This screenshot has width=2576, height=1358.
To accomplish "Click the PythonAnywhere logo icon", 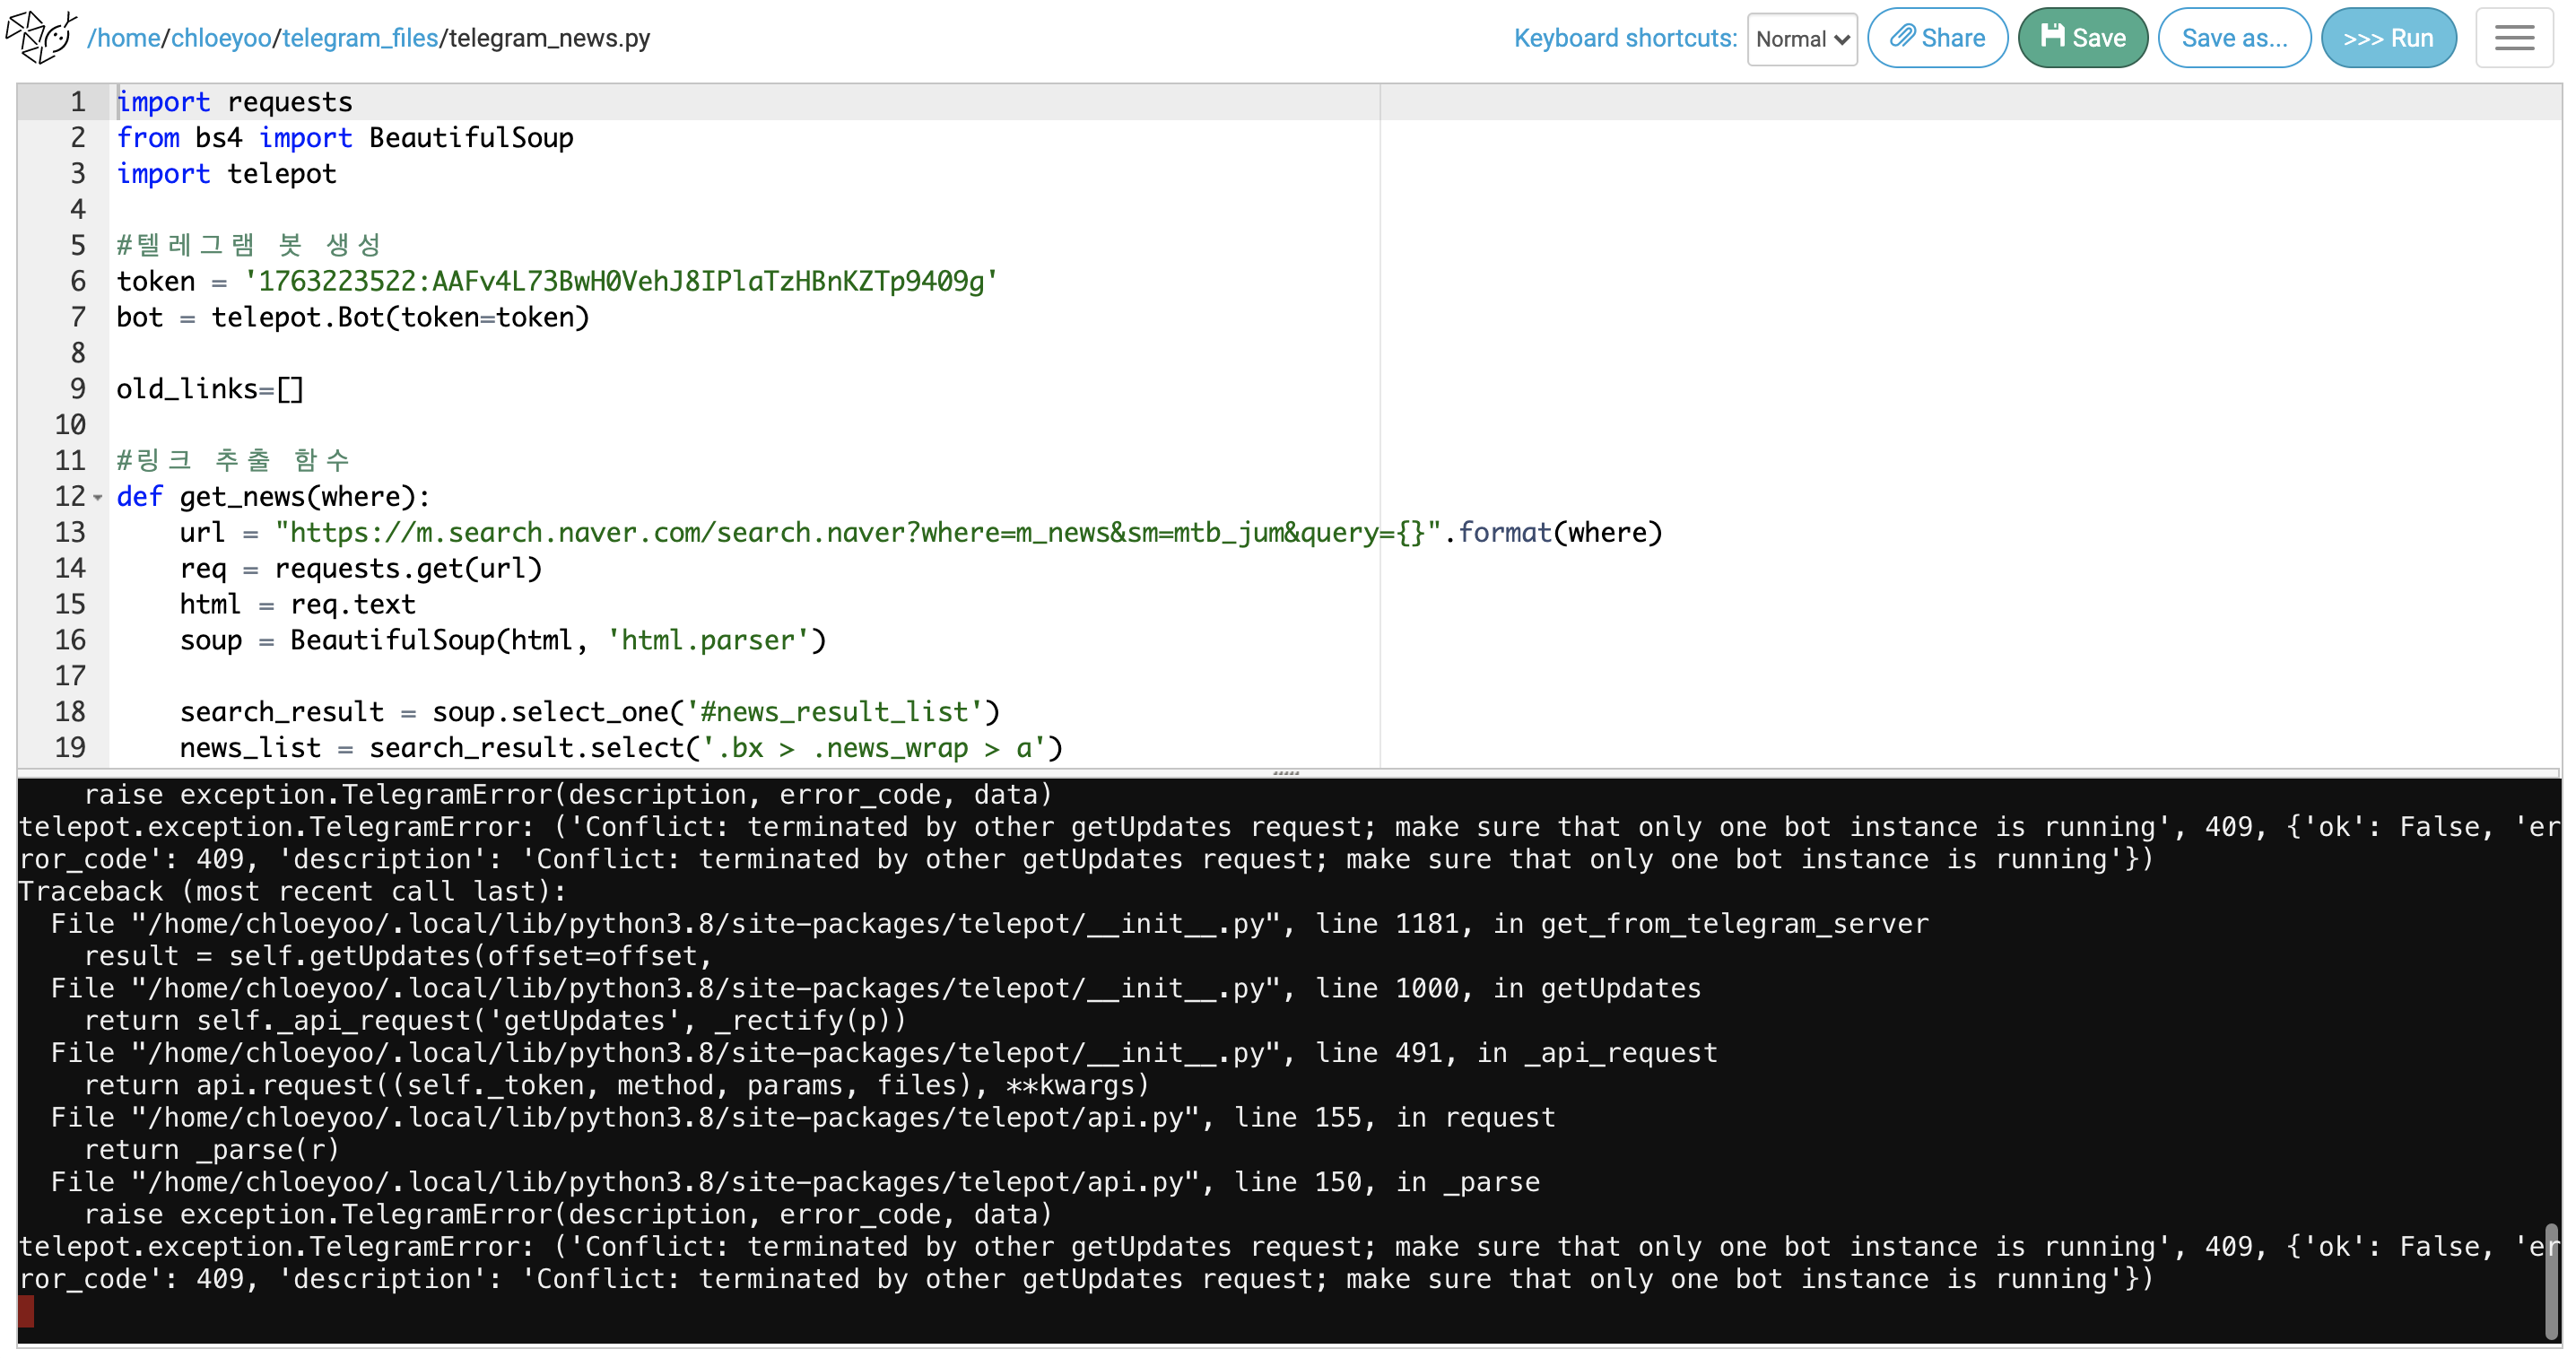I will [x=42, y=37].
